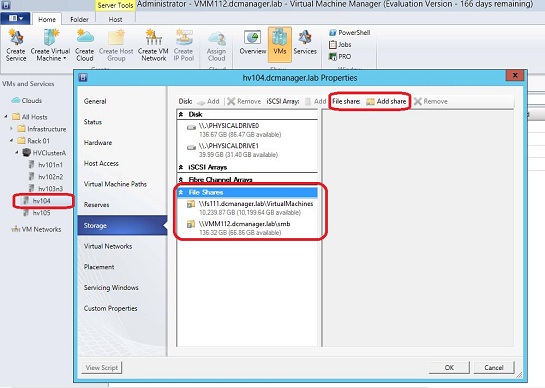Screen dimensions: 545x388
Task: Close the hv104 Properties dialog
Action: (x=515, y=75)
